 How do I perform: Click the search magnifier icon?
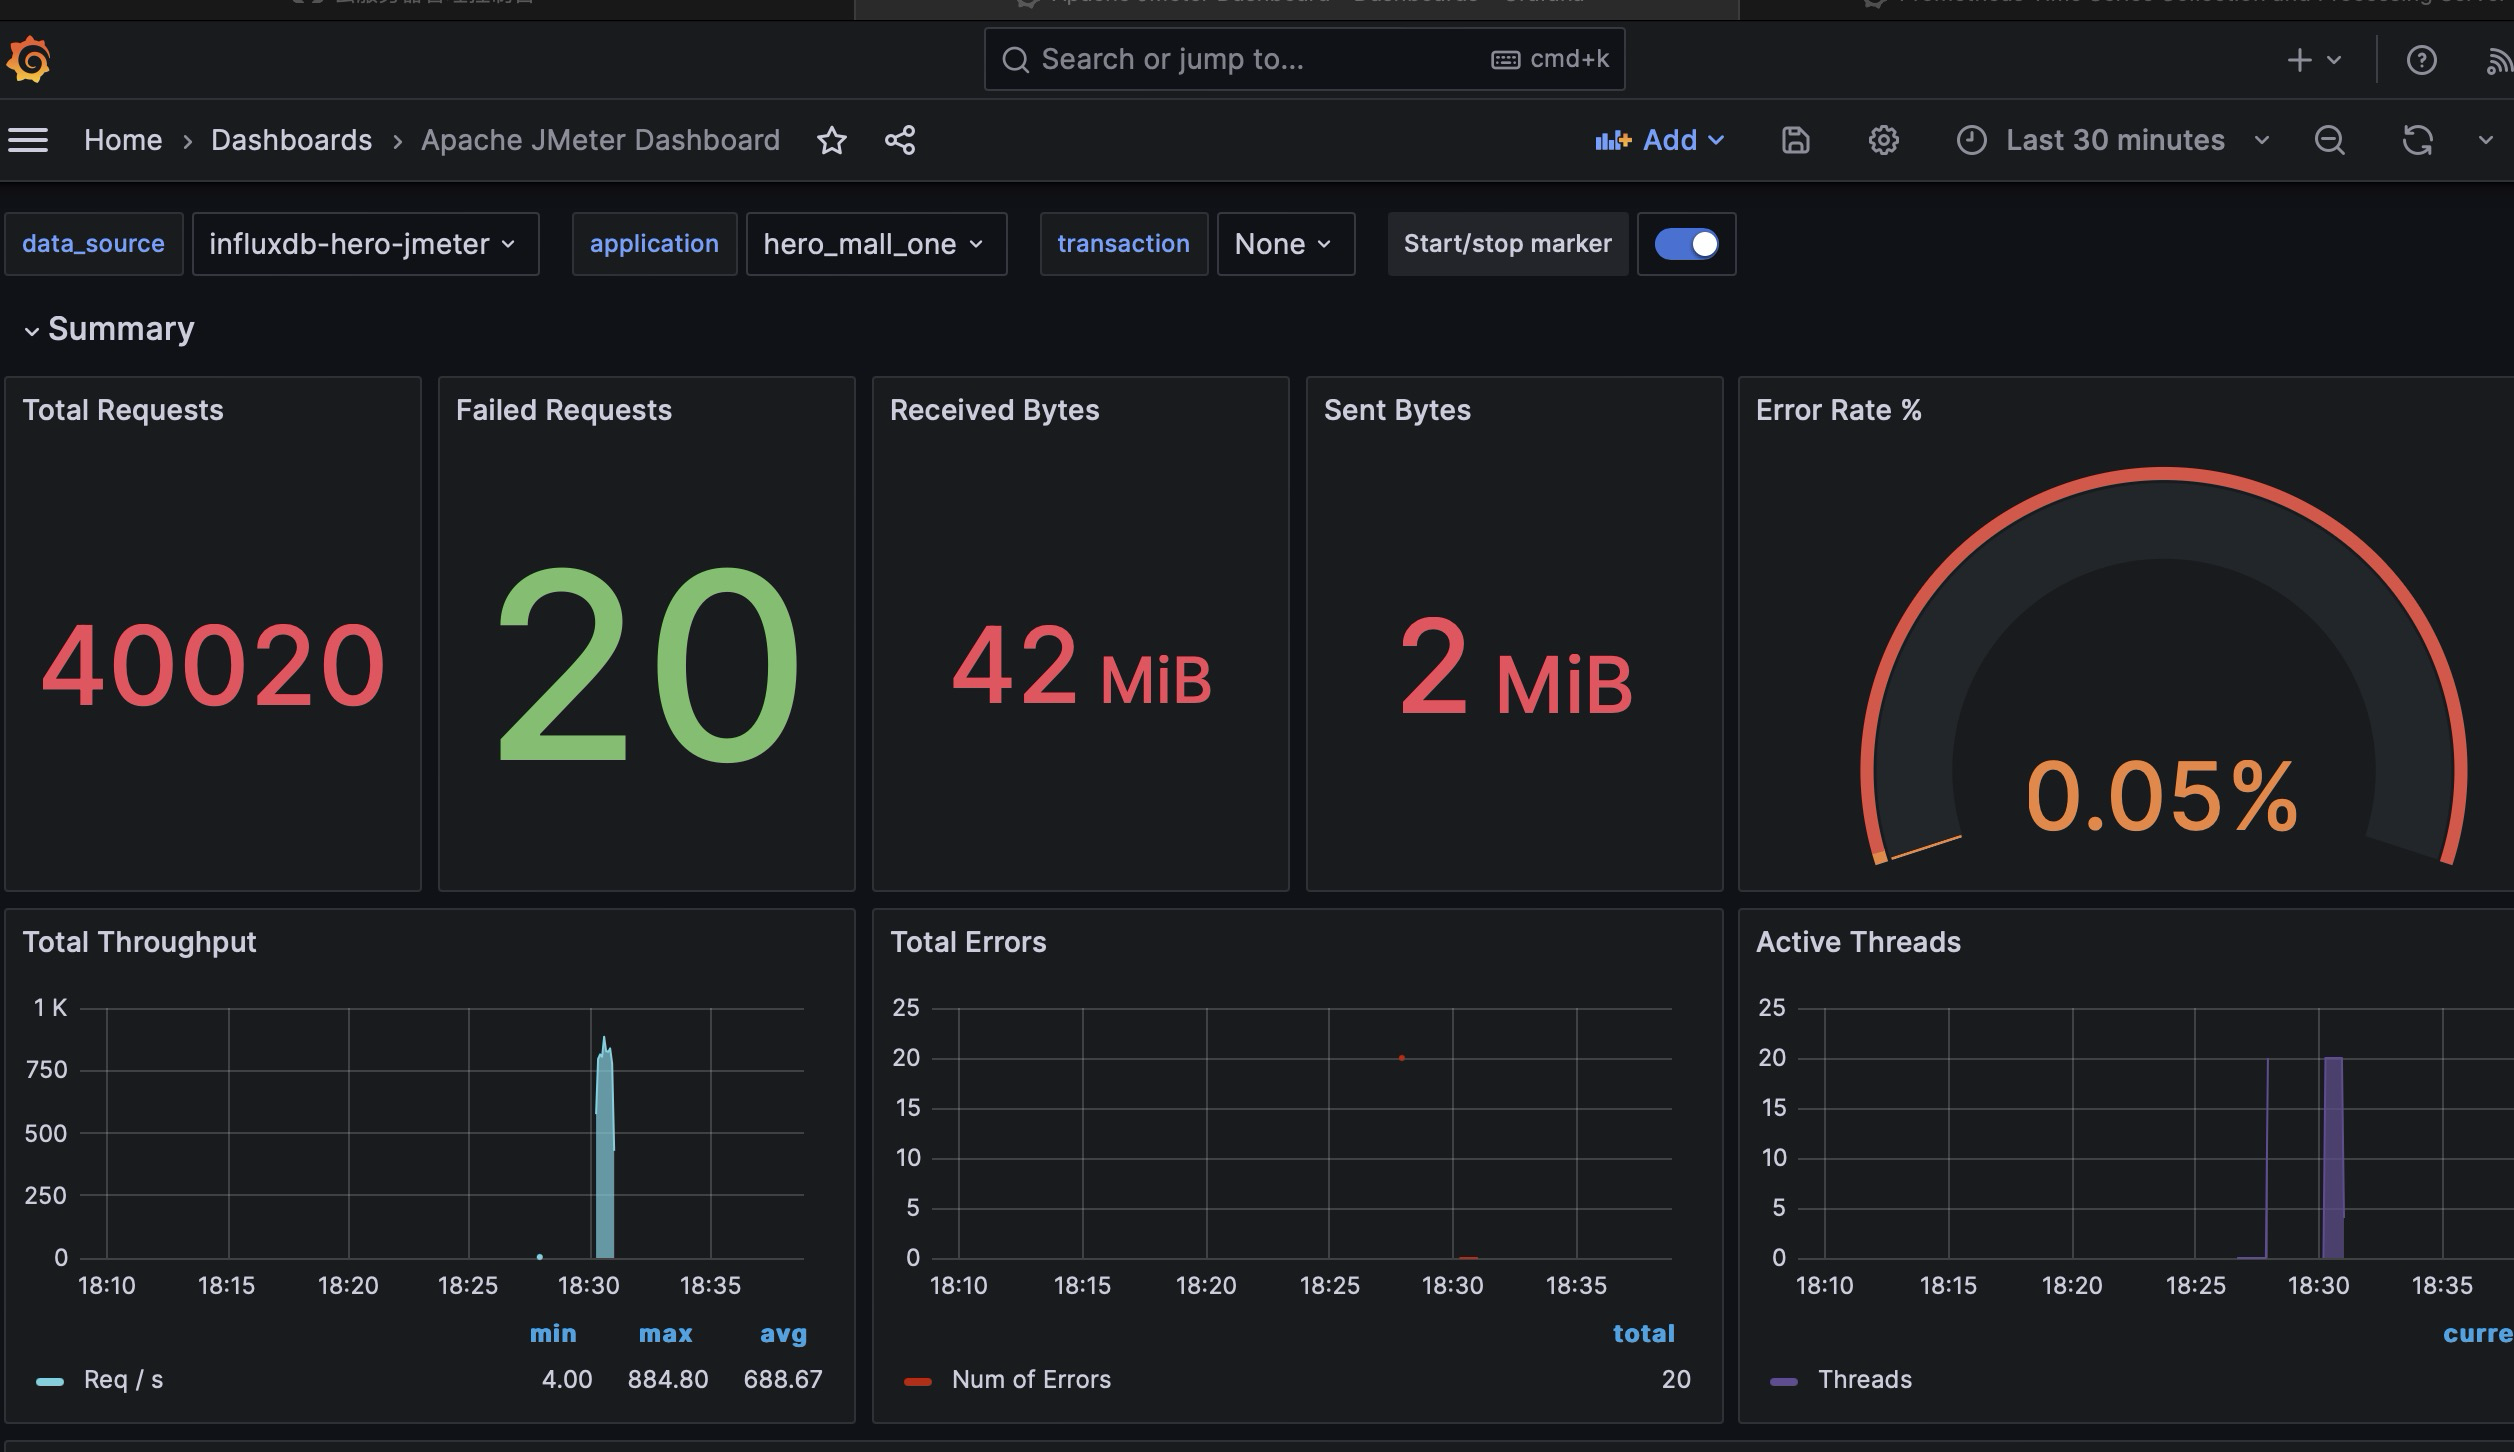tap(1015, 60)
